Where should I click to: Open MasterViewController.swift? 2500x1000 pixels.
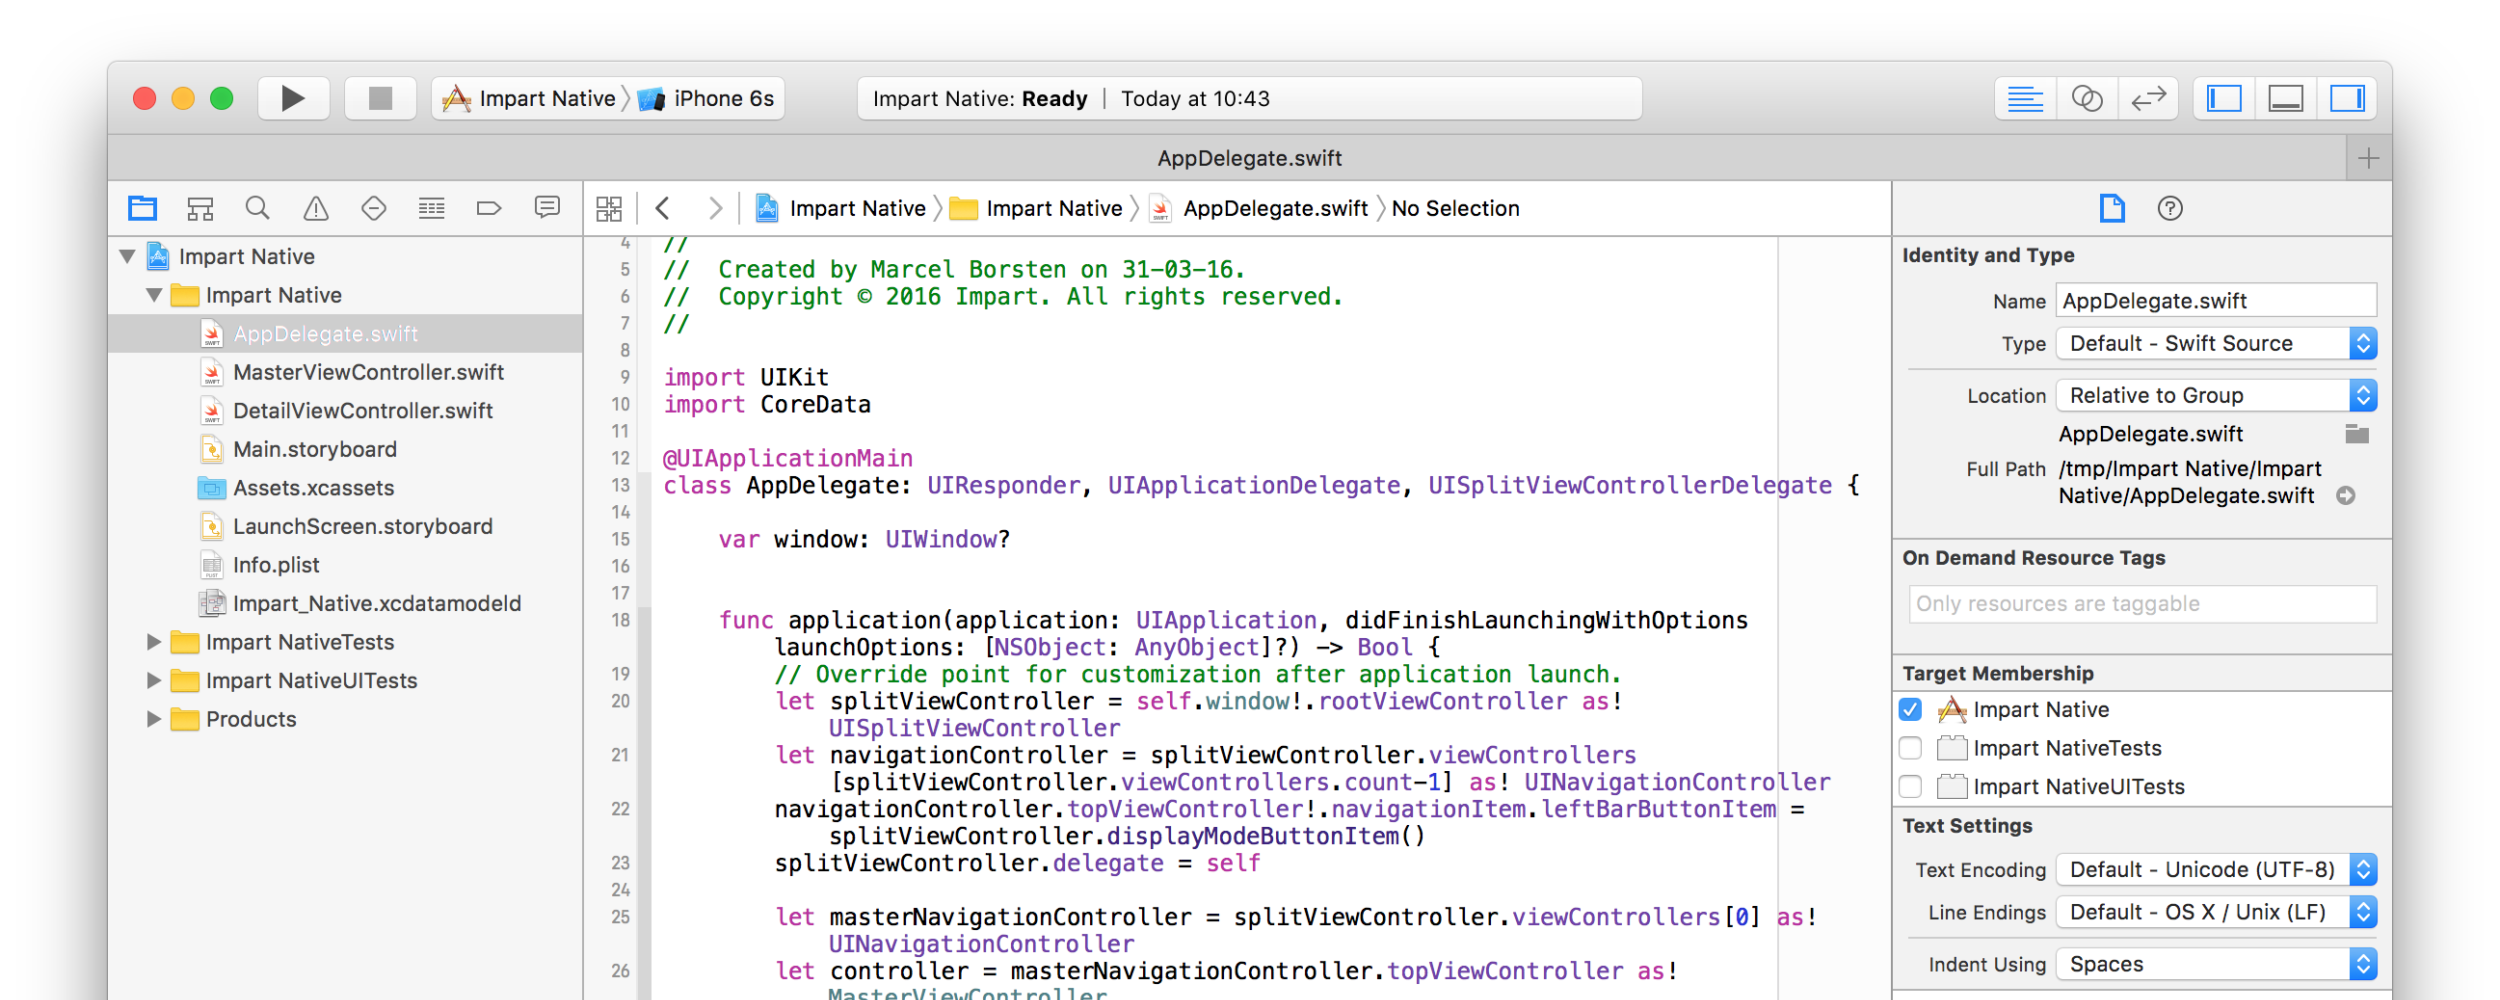point(345,372)
